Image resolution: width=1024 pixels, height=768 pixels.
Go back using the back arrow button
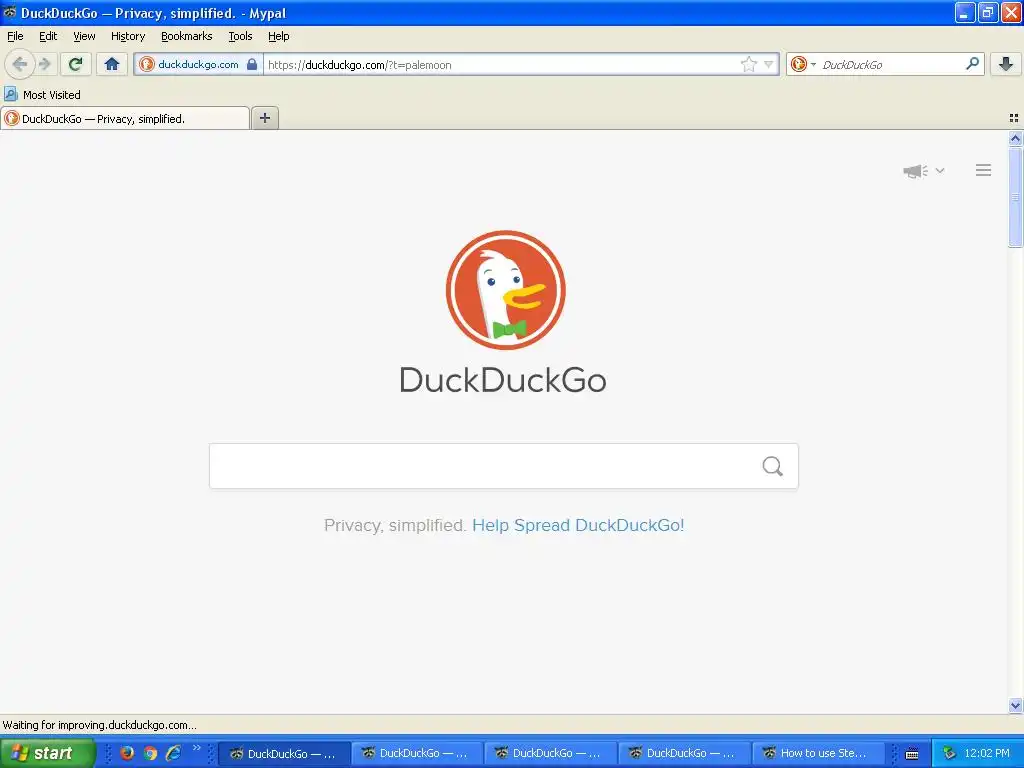point(19,64)
